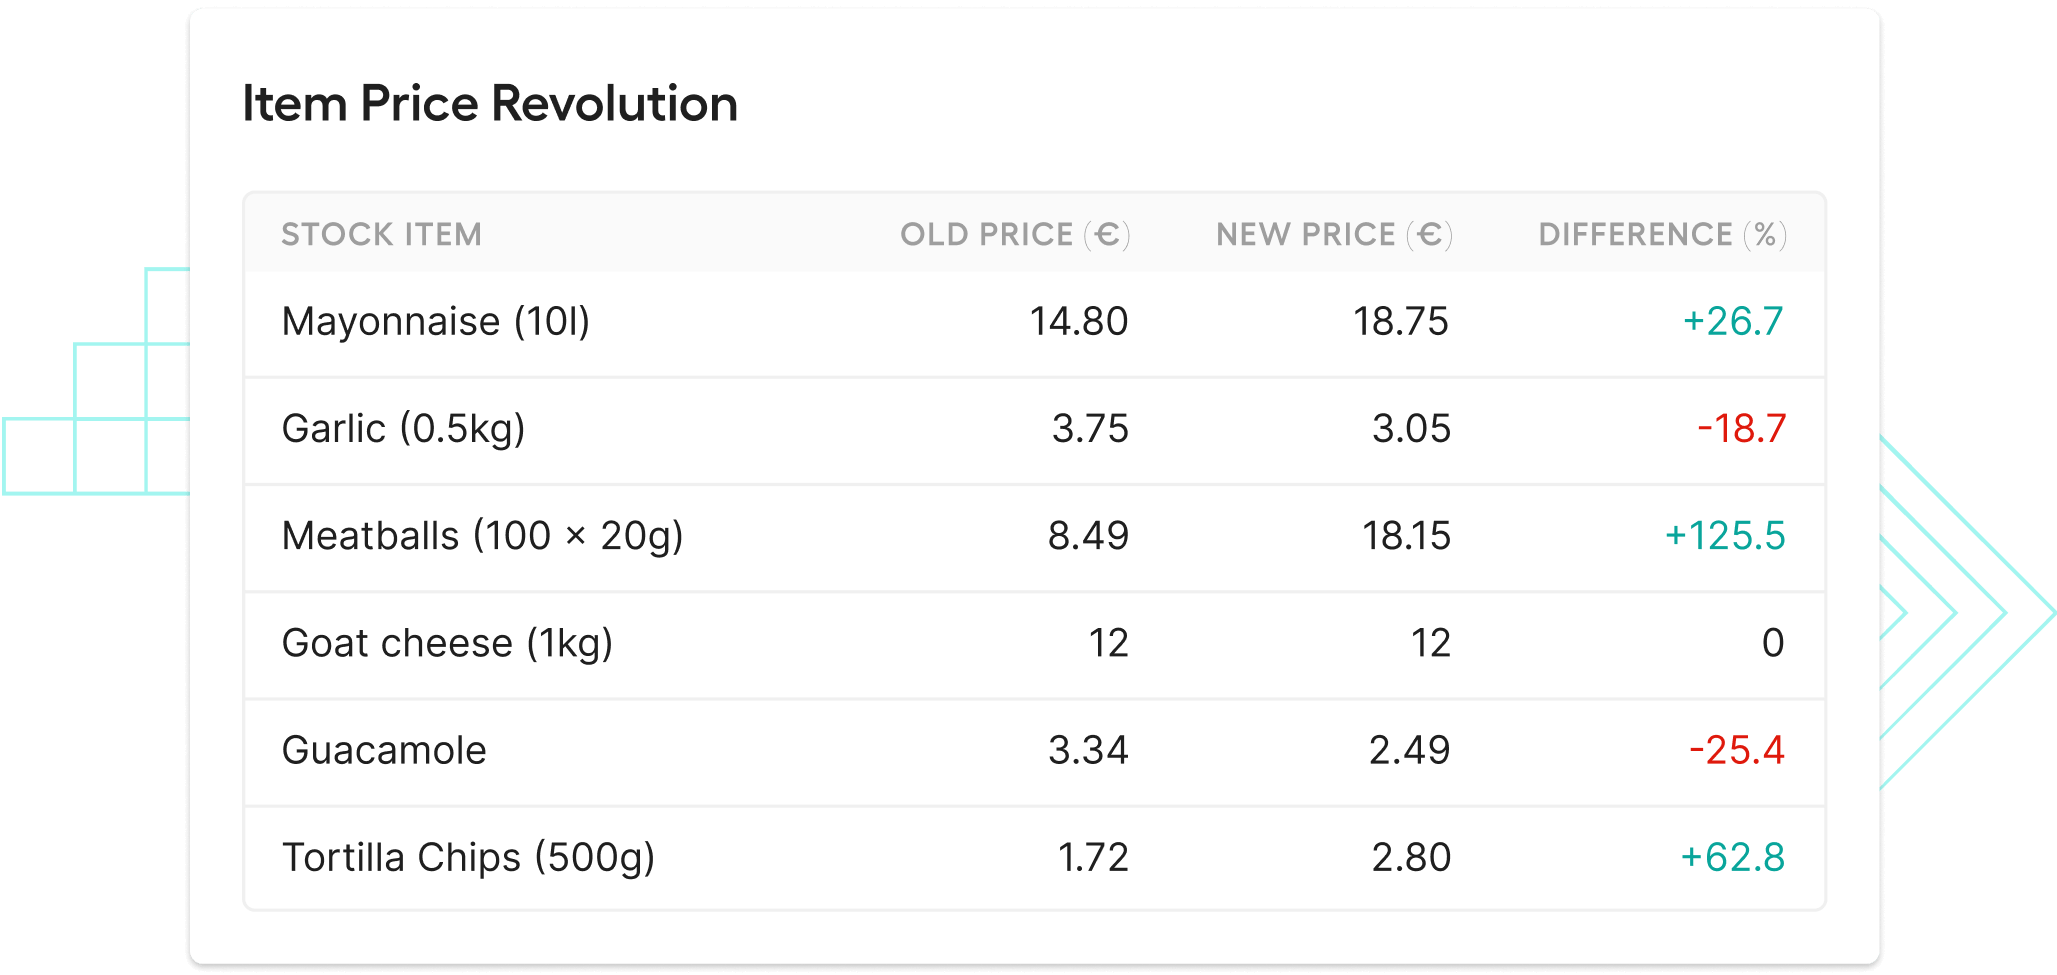Select the Mayonnaise (10l) row
This screenshot has height=975, width=2057.
436,322
